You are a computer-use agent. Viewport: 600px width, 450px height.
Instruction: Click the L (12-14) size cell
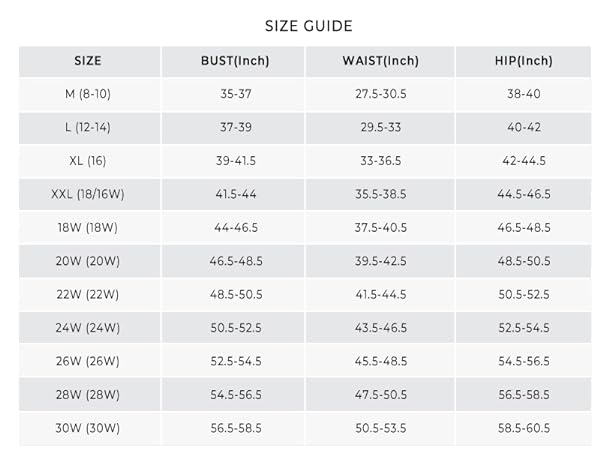point(88,127)
